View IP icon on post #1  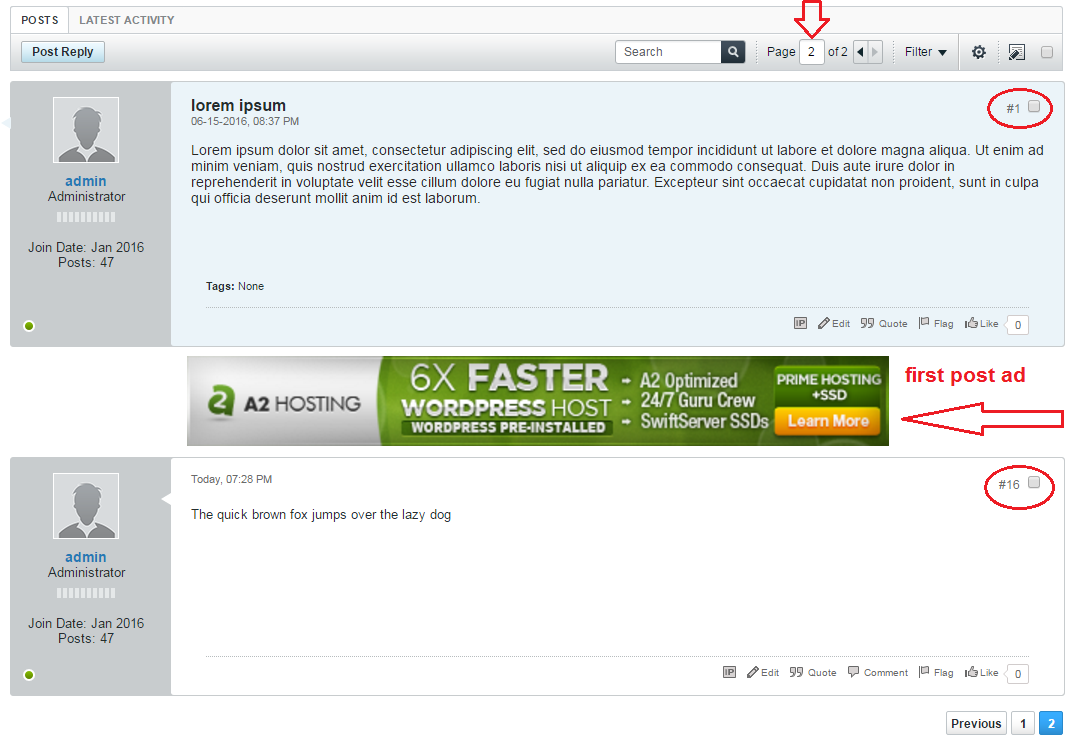800,323
